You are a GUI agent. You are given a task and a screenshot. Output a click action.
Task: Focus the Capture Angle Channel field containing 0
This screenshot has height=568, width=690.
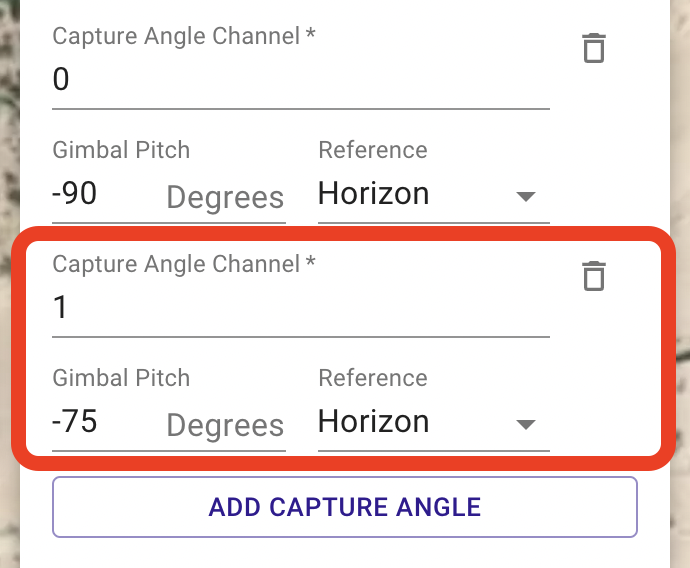[x=301, y=80]
